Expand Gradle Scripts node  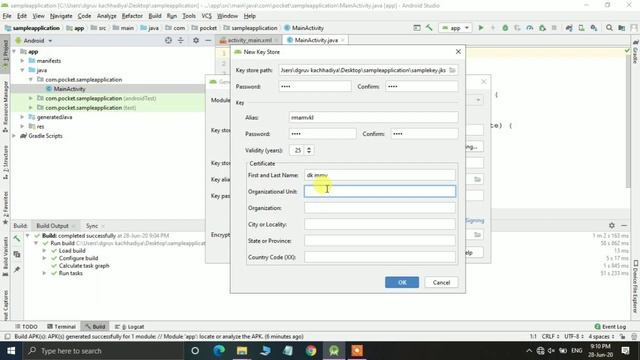coord(14,136)
